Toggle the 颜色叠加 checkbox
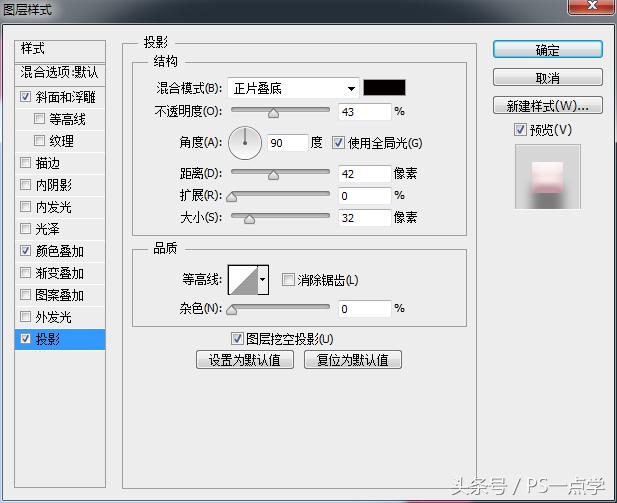This screenshot has height=503, width=617. tap(26, 250)
